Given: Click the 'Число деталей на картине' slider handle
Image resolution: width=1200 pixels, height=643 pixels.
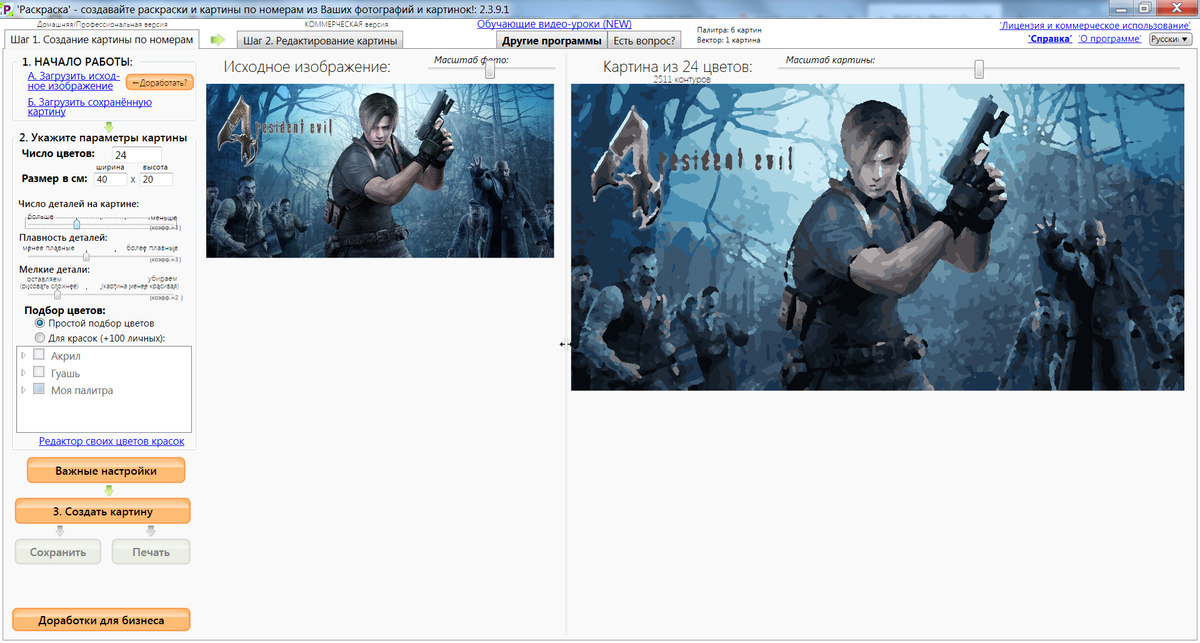Looking at the screenshot, I should click(x=78, y=223).
